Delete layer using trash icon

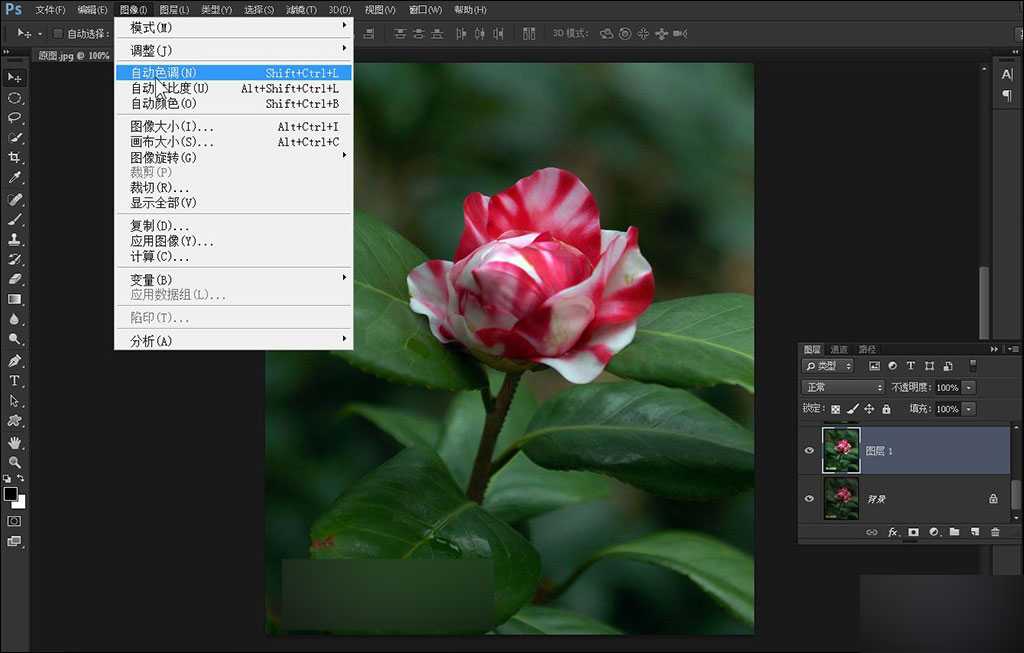995,532
